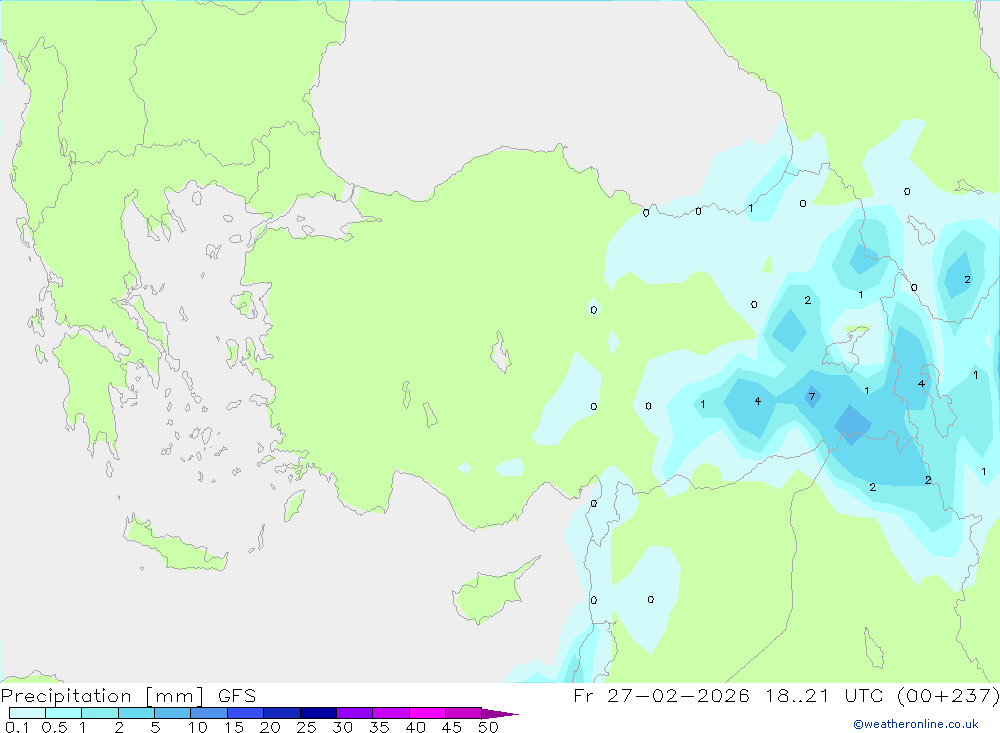Screen dimensions: 1000x733
Task: Click the legend label '0.1'
Action: (x=17, y=727)
